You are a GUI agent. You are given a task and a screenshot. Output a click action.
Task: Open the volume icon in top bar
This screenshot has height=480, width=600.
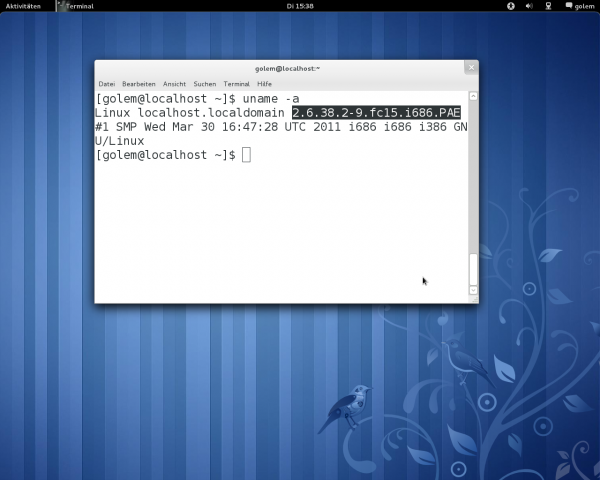(x=529, y=6)
